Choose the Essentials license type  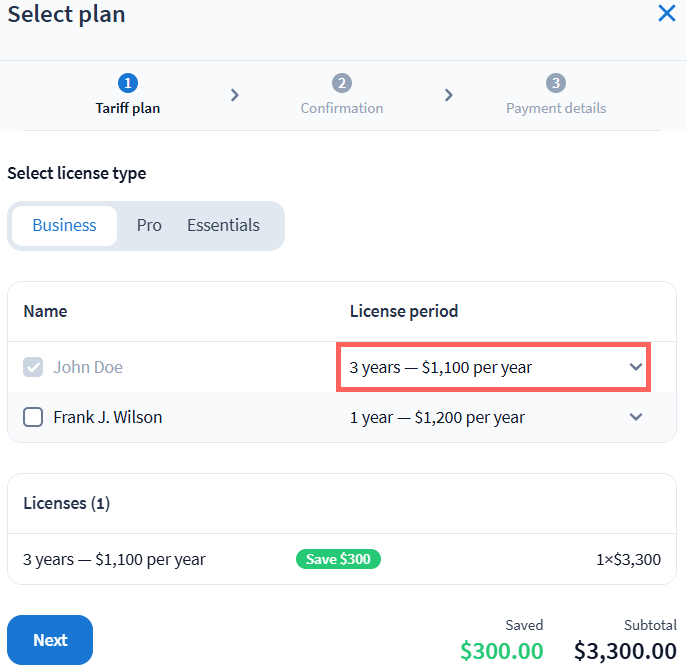[x=223, y=225]
